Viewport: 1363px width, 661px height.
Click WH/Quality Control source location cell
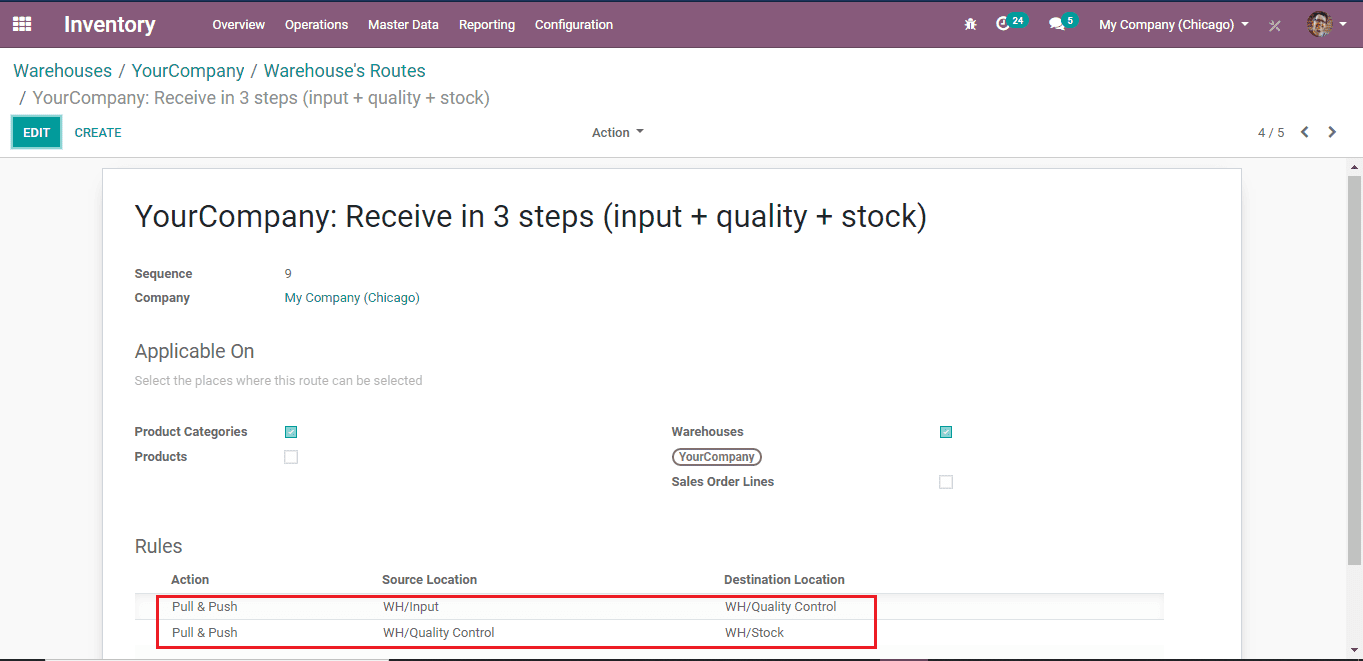[x=439, y=633]
